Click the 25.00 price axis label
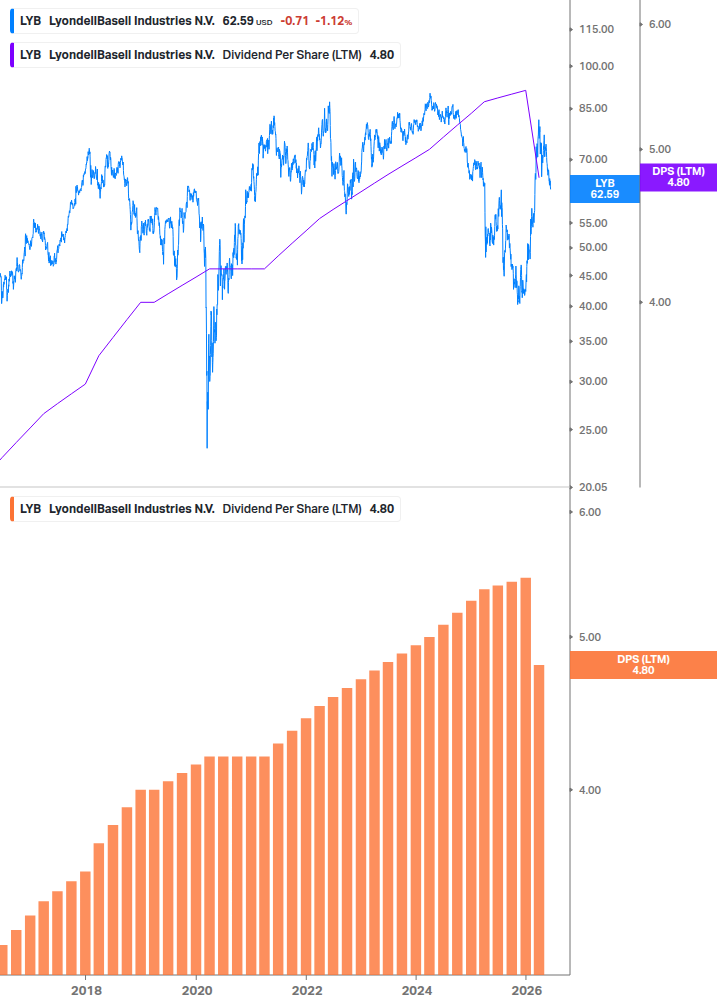 593,431
